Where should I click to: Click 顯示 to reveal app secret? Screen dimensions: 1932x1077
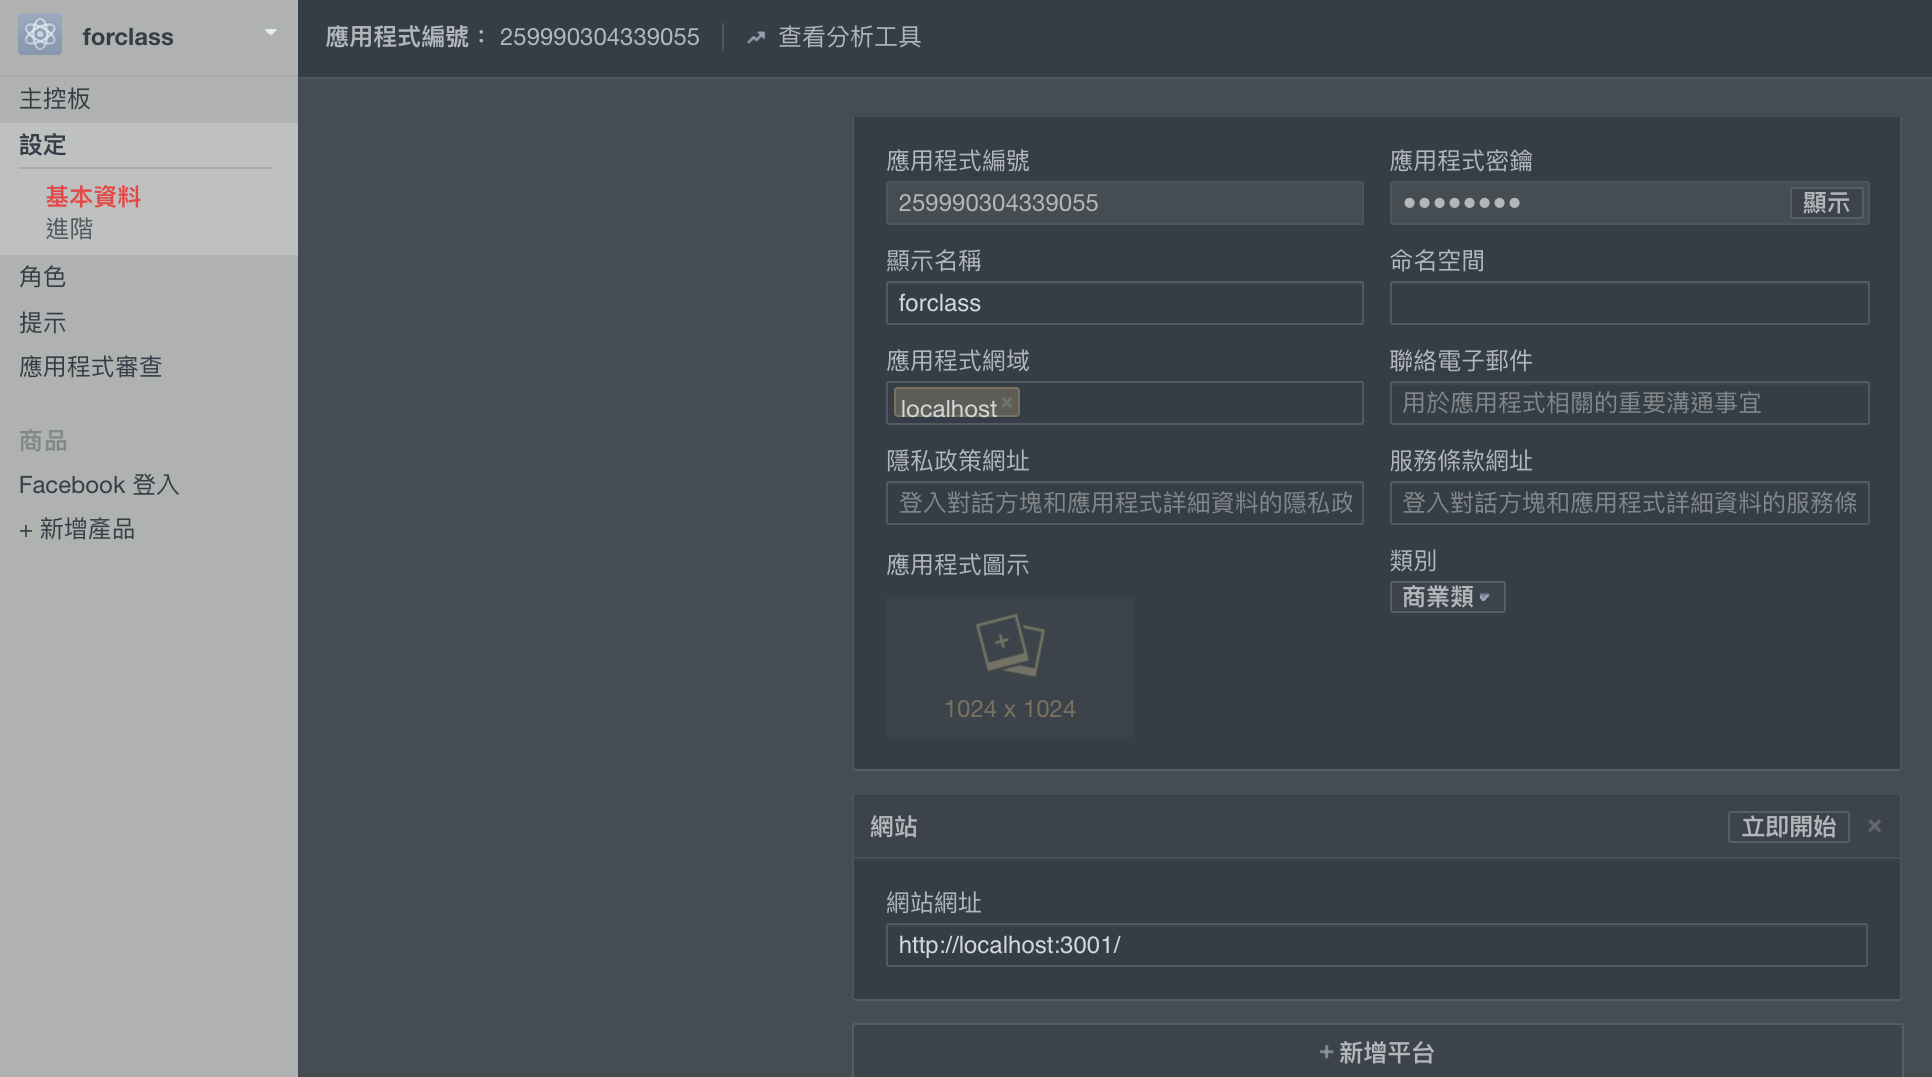(1825, 203)
